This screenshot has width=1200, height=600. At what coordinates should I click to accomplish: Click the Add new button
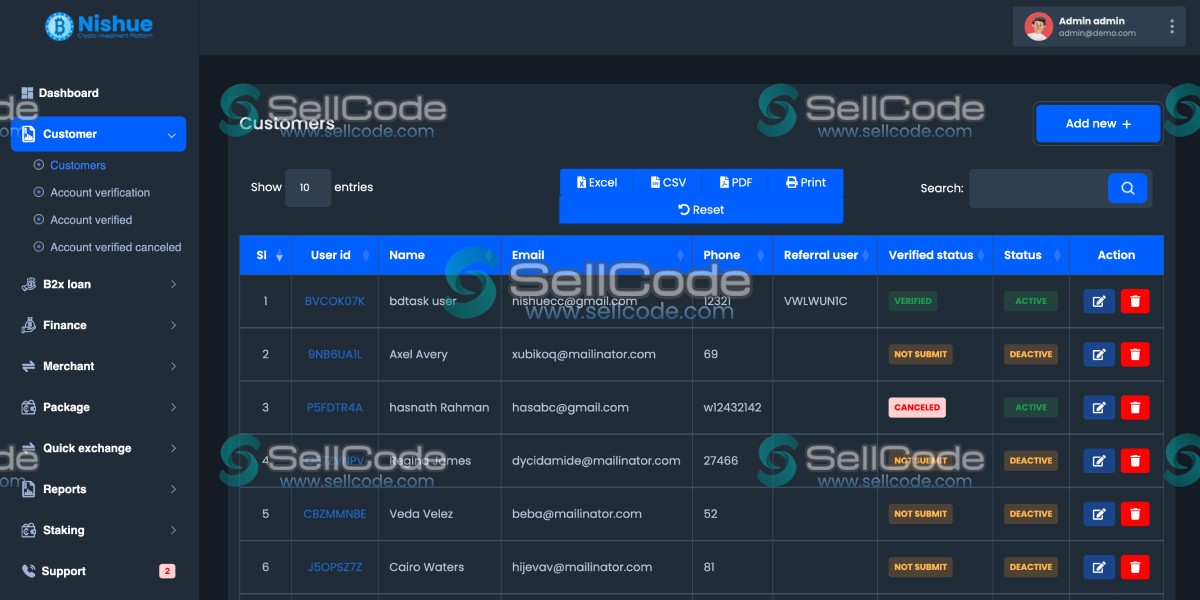[x=1098, y=123]
